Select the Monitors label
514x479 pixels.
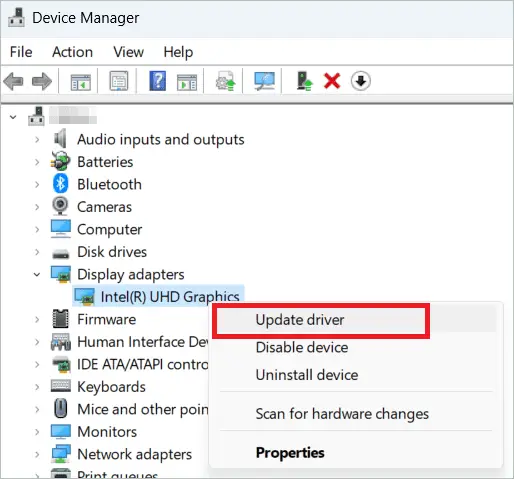[x=107, y=432]
